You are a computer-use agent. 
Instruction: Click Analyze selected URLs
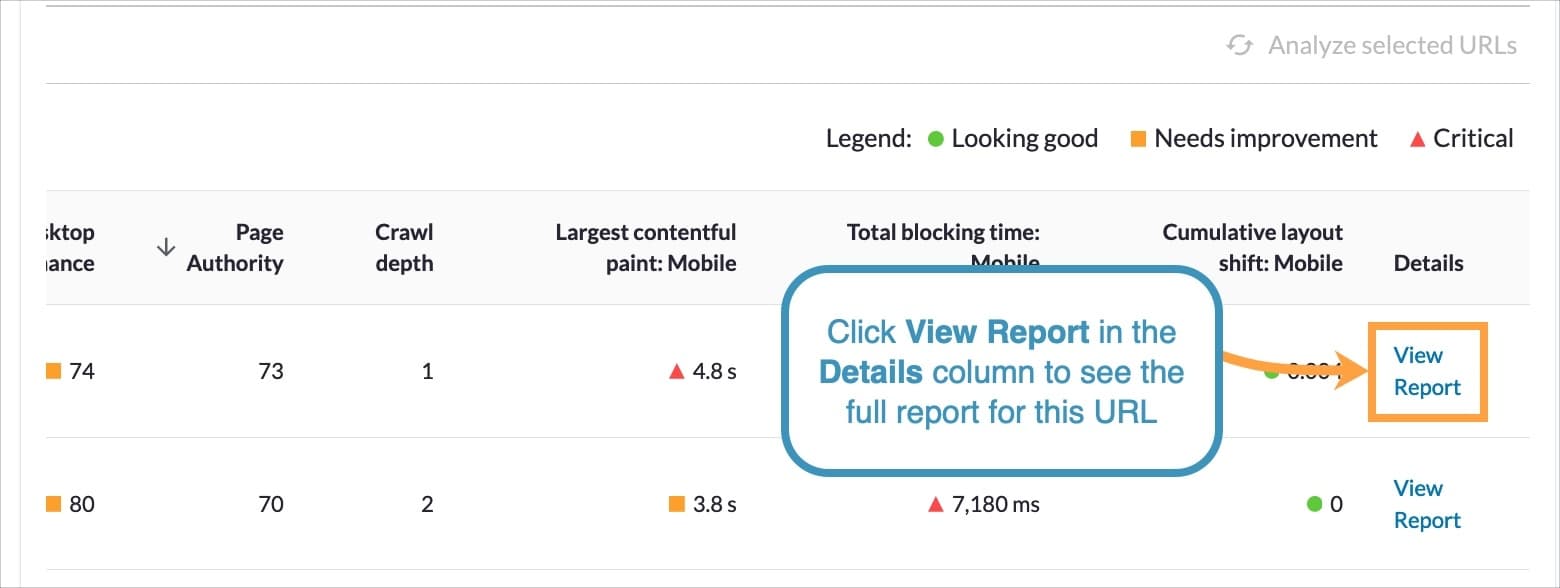tap(1392, 45)
